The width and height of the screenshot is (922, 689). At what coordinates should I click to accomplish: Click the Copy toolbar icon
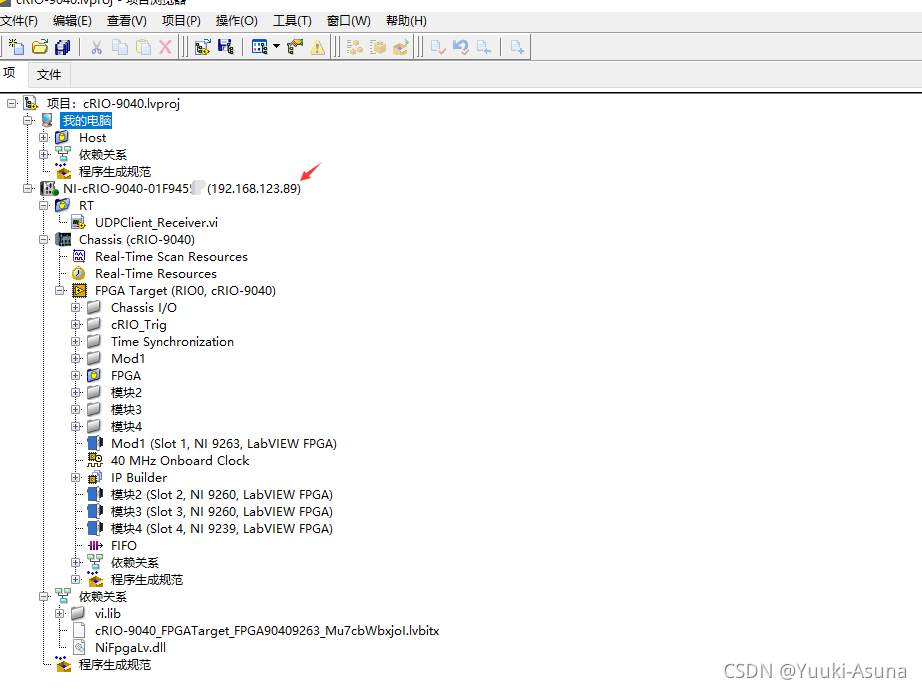[x=120, y=47]
